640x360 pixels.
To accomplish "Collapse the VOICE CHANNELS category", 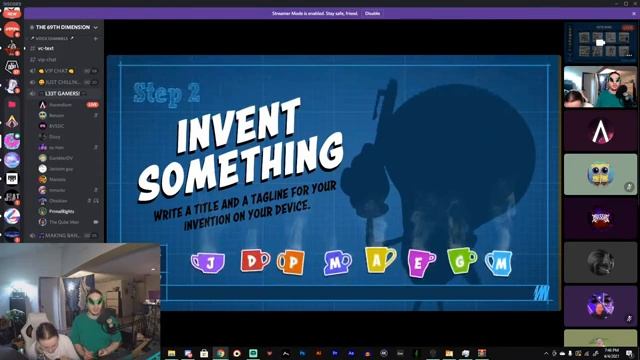I will (x=52, y=38).
